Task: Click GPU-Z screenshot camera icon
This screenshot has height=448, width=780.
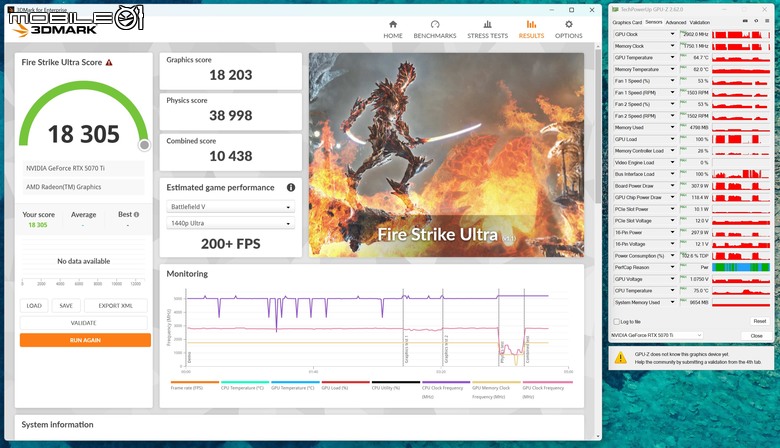Action: point(745,21)
